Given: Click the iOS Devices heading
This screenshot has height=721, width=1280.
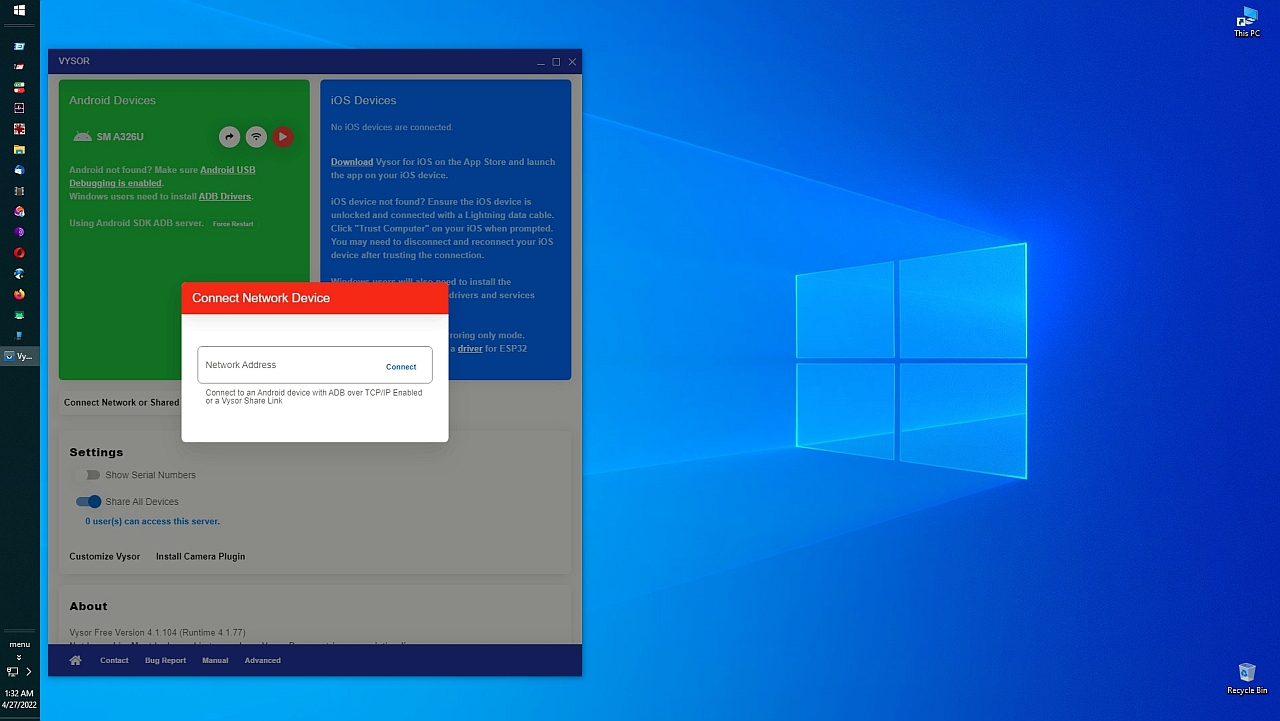Looking at the screenshot, I should 364,101.
